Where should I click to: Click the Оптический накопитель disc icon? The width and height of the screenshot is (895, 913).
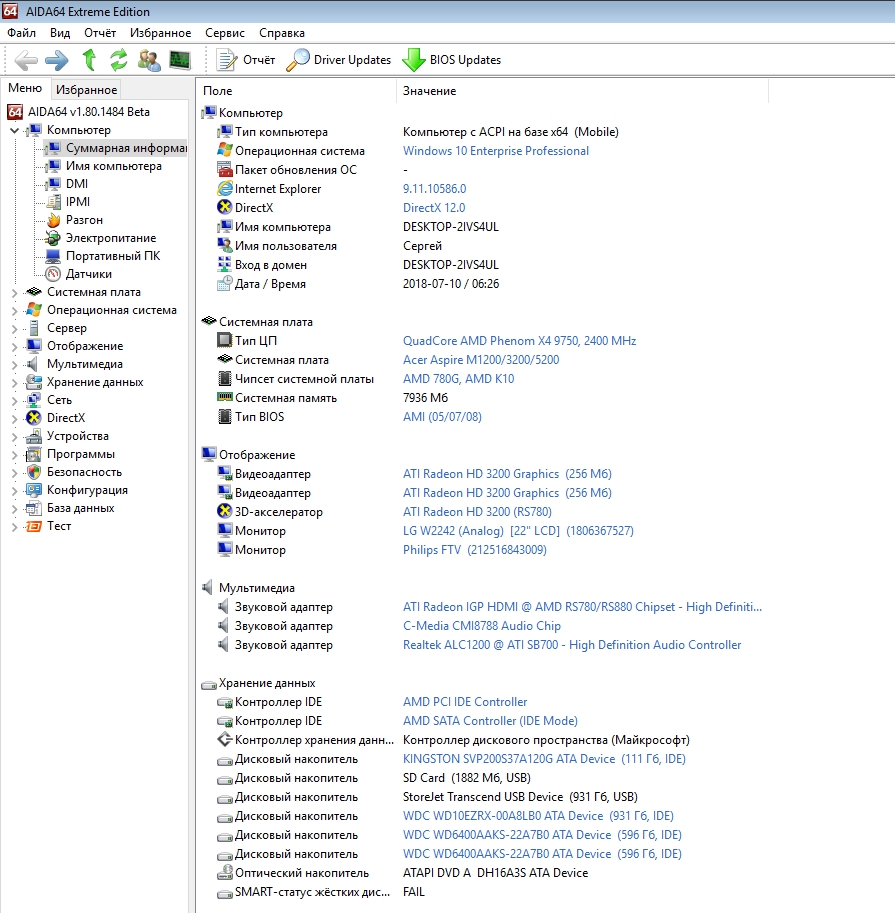pos(225,873)
